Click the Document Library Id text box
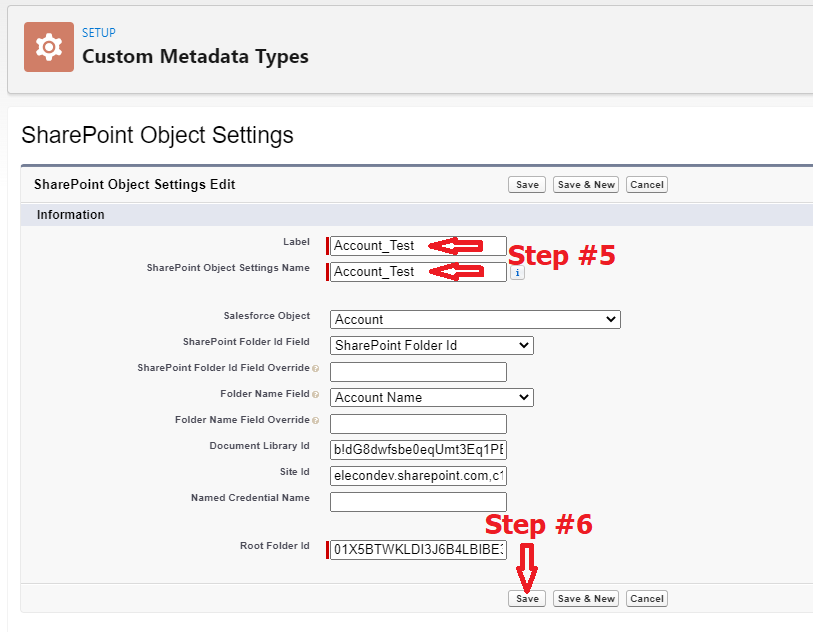The height and width of the screenshot is (632, 813). [418, 449]
